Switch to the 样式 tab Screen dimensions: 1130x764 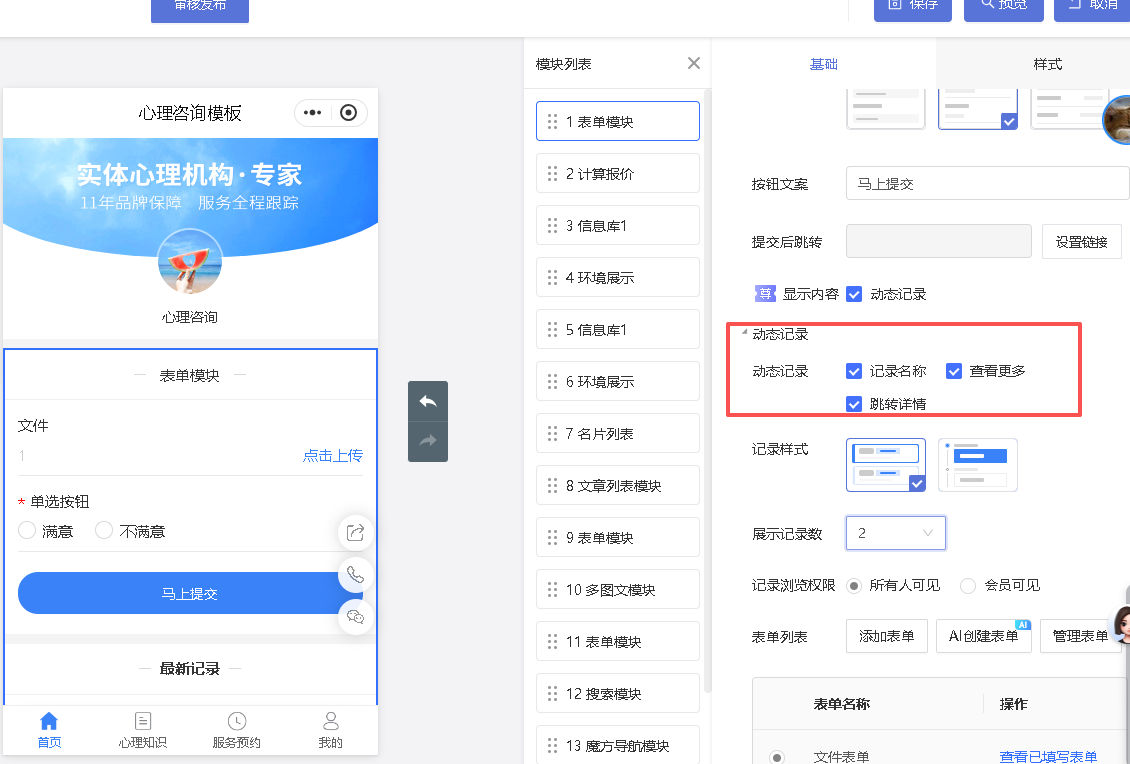(x=1047, y=64)
